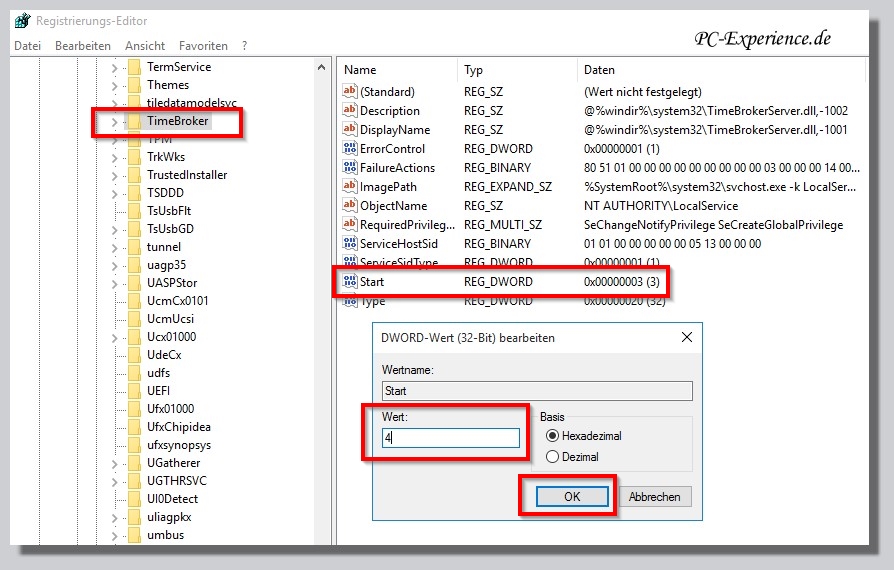Select the Dezimal radio button
The image size is (894, 570).
[x=552, y=457]
